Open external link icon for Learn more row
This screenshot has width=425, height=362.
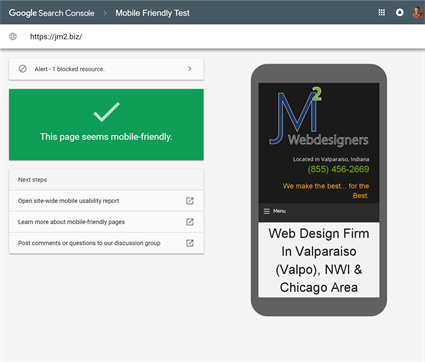[x=190, y=222]
